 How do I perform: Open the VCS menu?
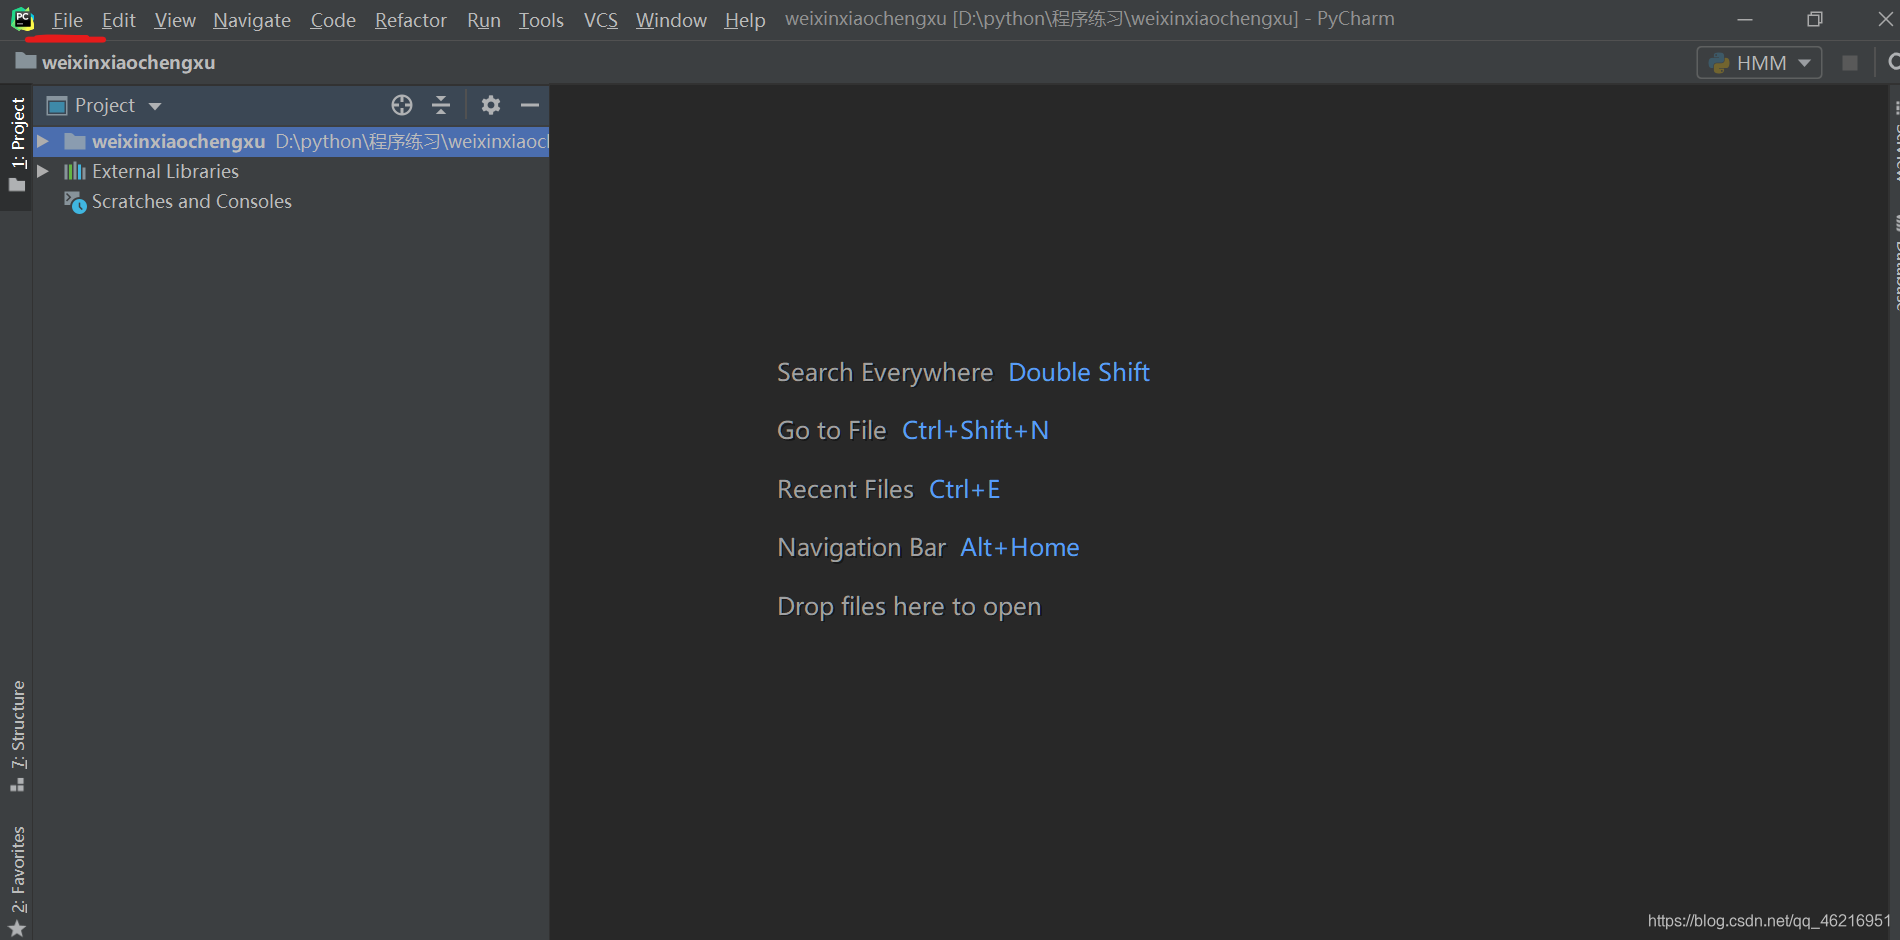point(601,20)
